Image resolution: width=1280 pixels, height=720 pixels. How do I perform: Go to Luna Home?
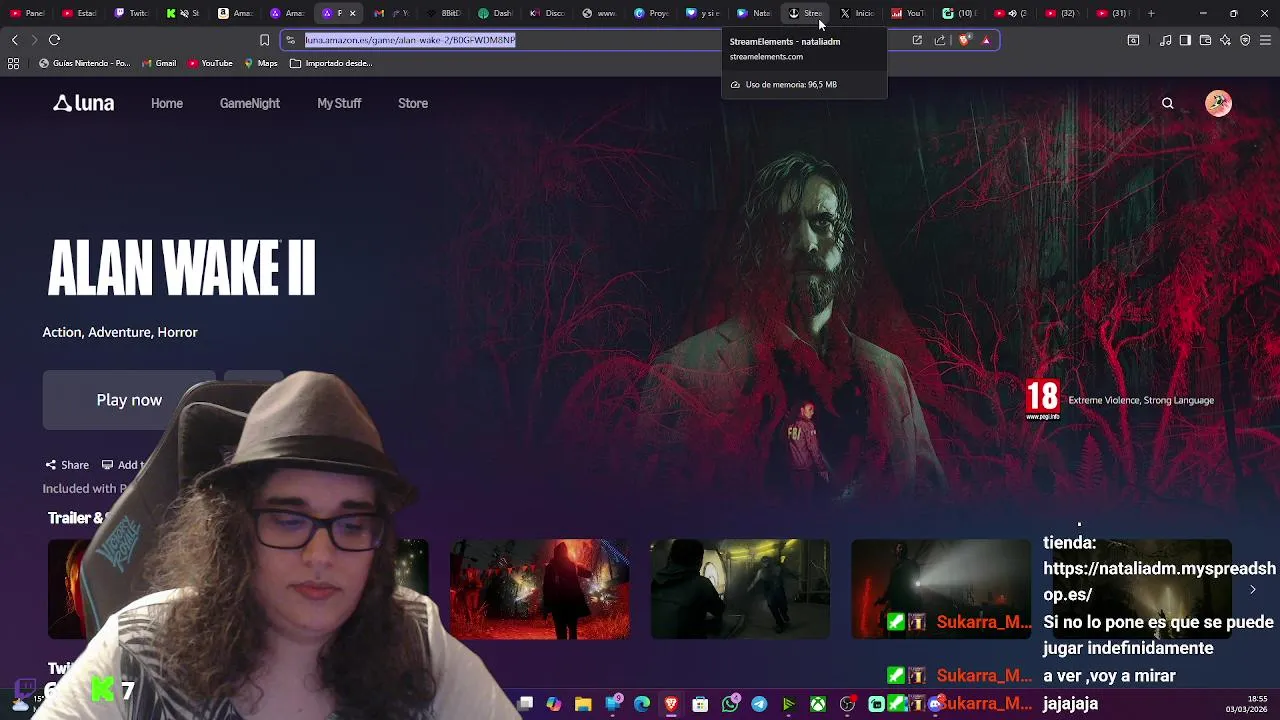(167, 103)
